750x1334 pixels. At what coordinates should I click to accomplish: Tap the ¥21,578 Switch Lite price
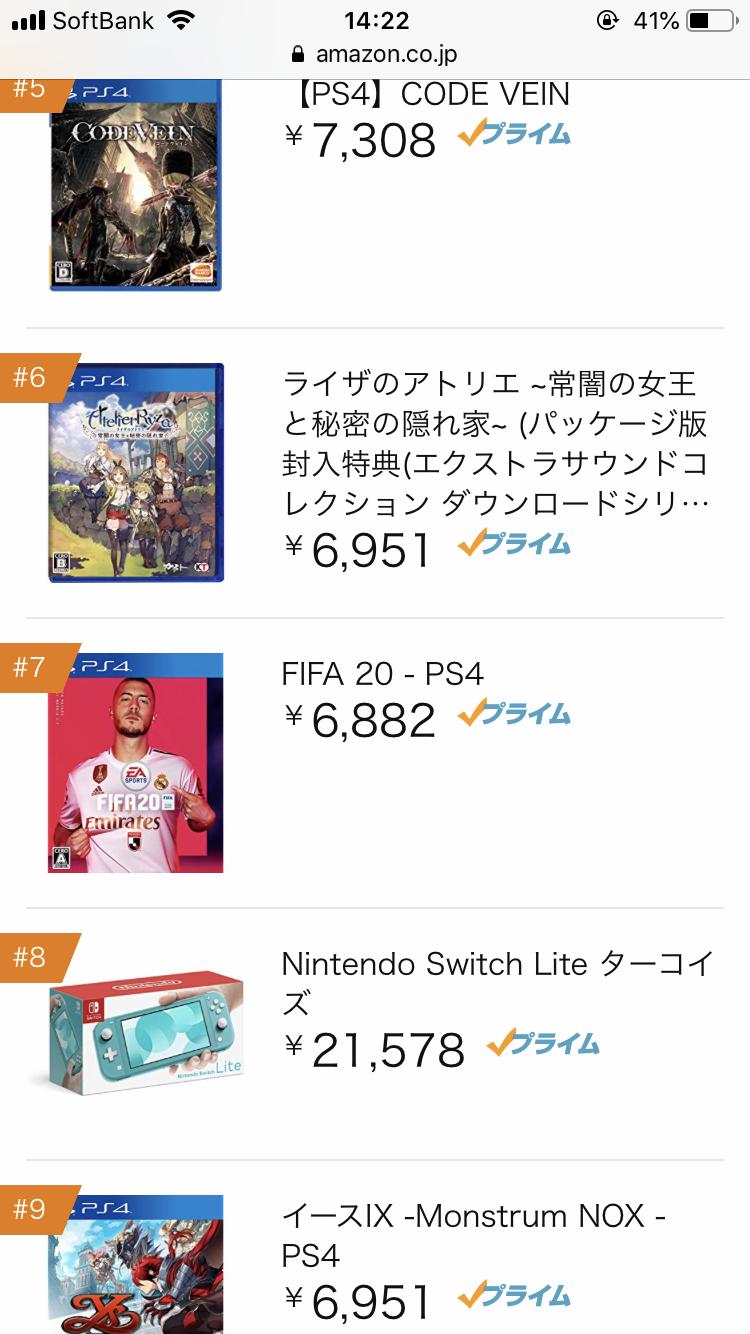coord(375,1048)
